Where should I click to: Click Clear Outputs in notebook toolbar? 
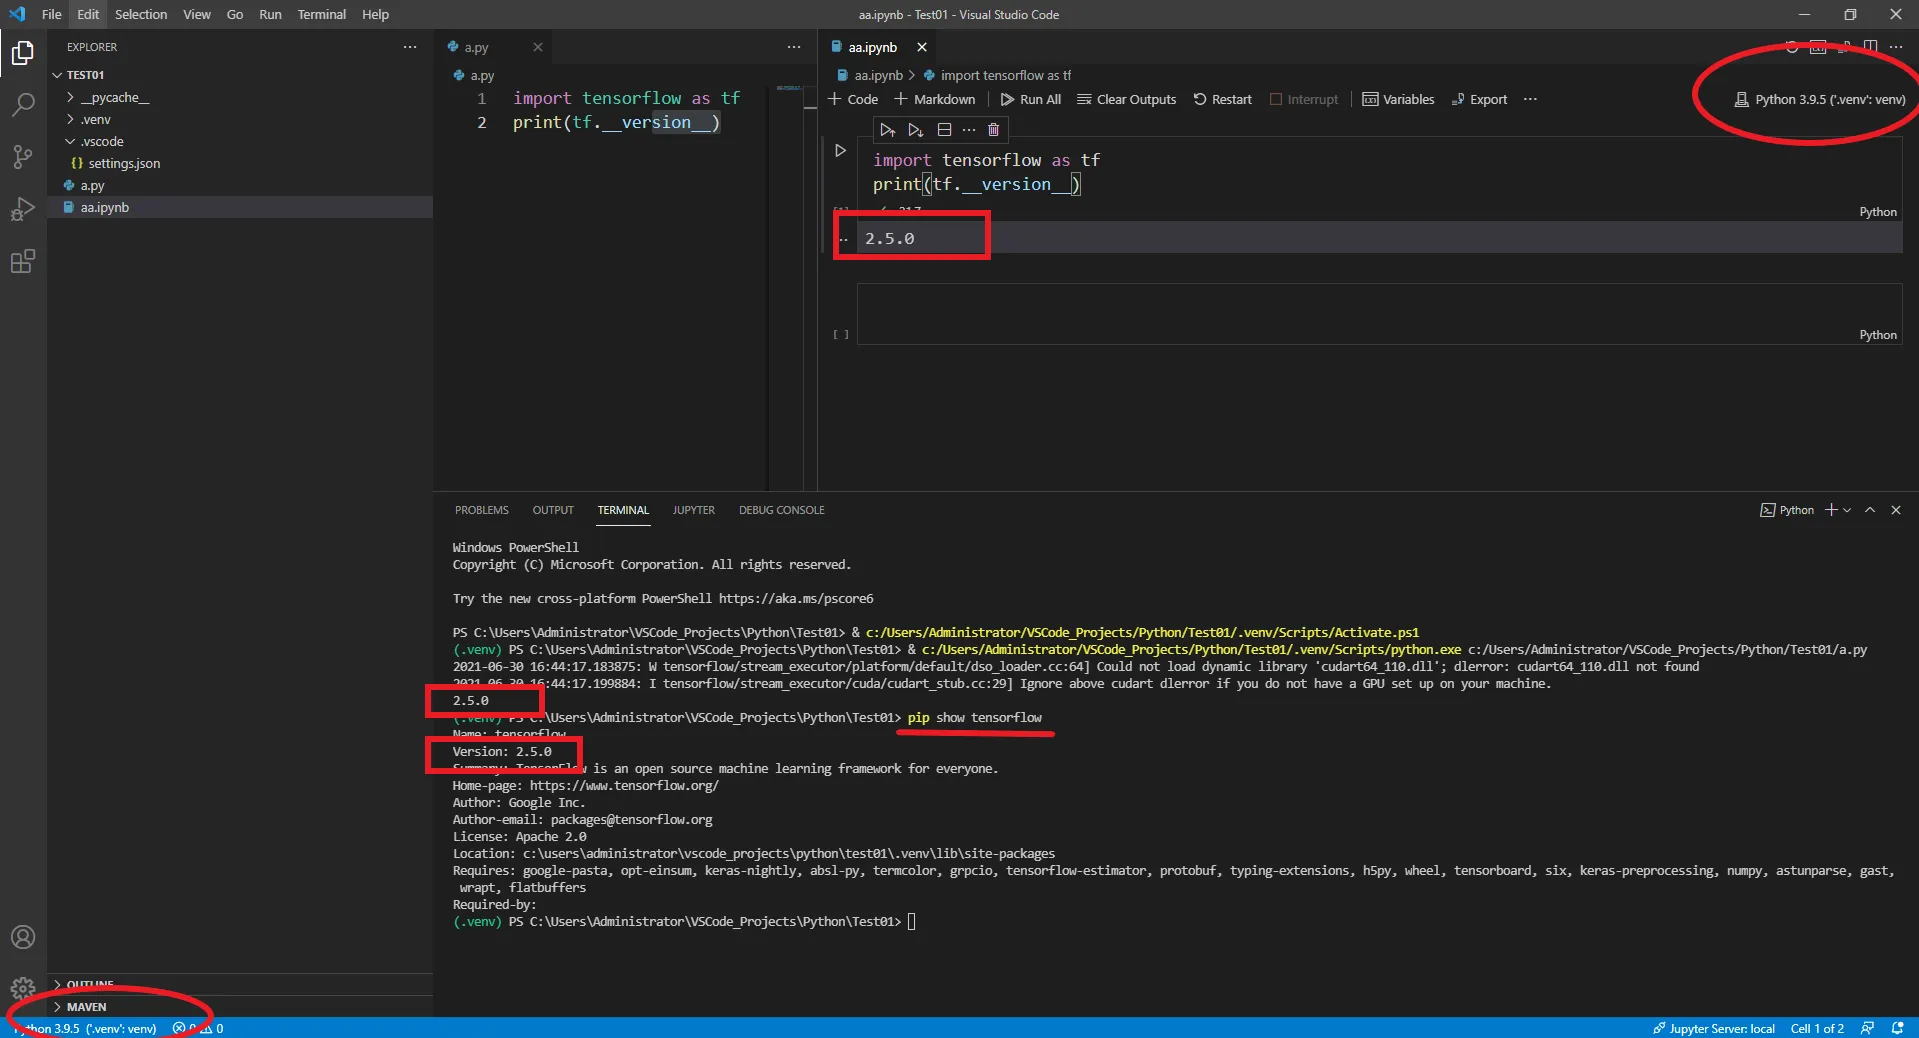pos(1126,99)
